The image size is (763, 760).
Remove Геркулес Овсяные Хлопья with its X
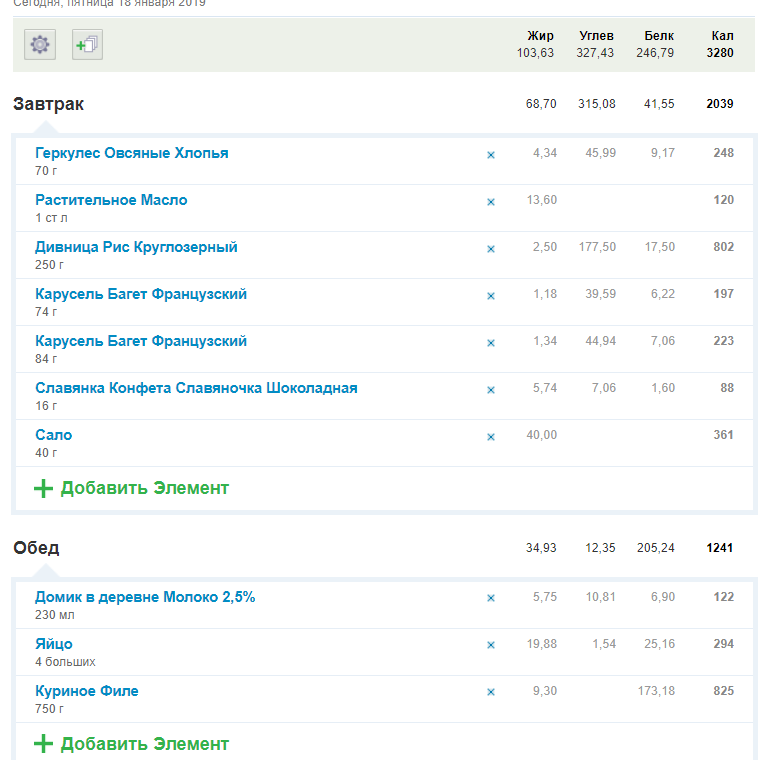coord(490,155)
